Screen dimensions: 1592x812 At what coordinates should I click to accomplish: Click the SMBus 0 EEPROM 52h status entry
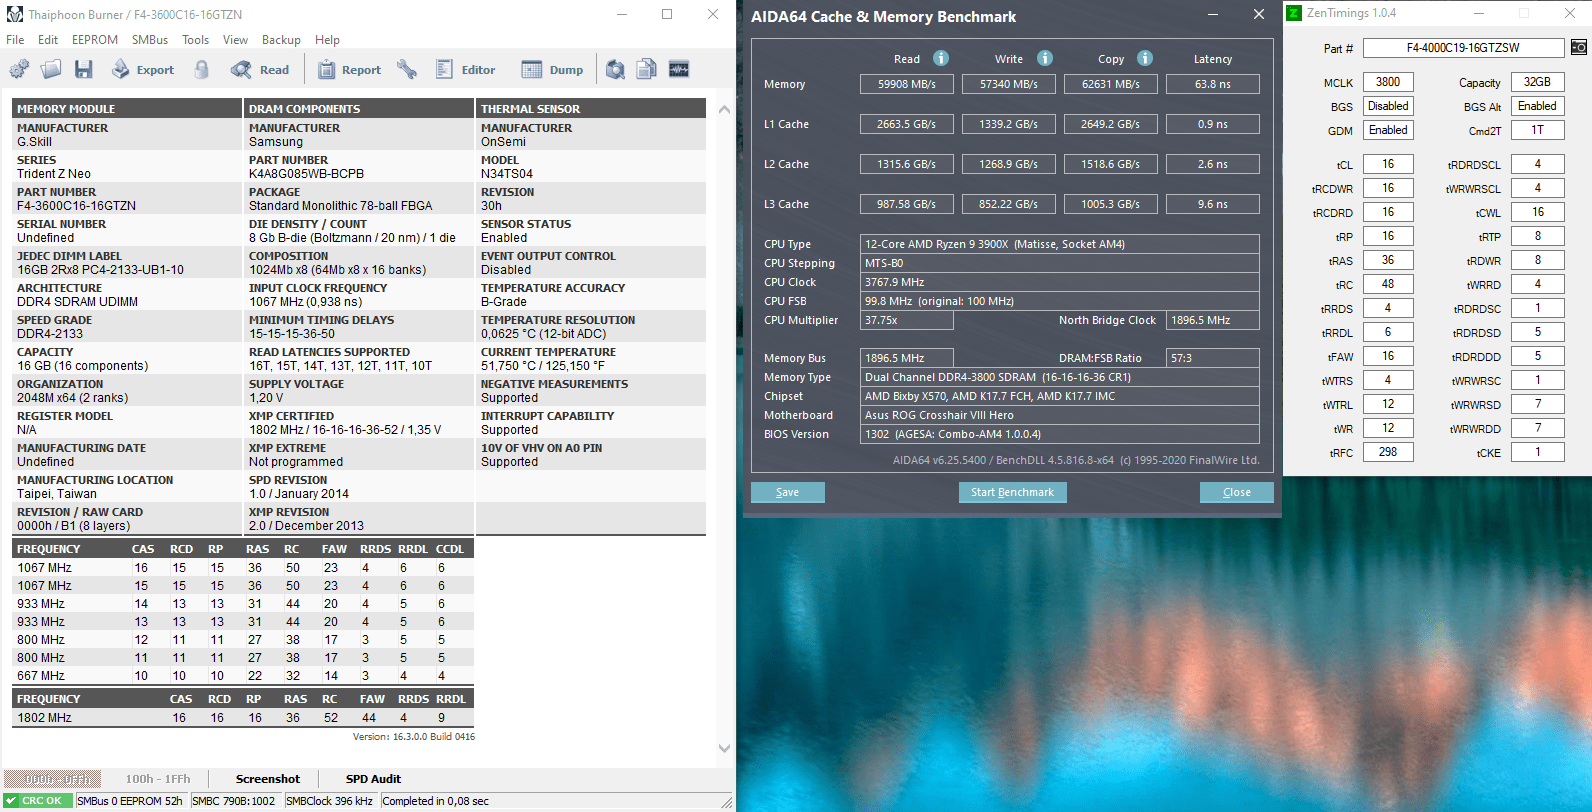click(x=130, y=801)
